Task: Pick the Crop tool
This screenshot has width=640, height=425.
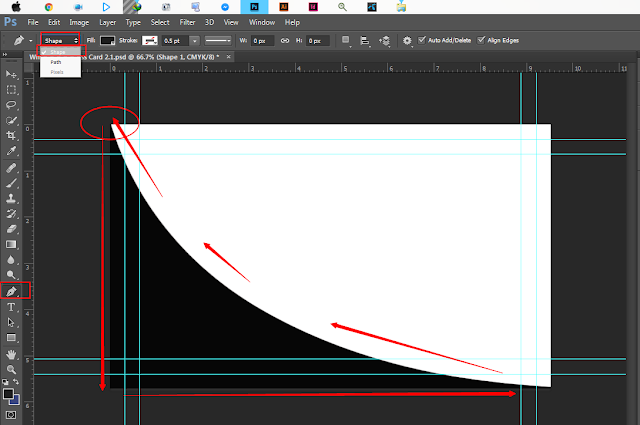Action: 11,136
